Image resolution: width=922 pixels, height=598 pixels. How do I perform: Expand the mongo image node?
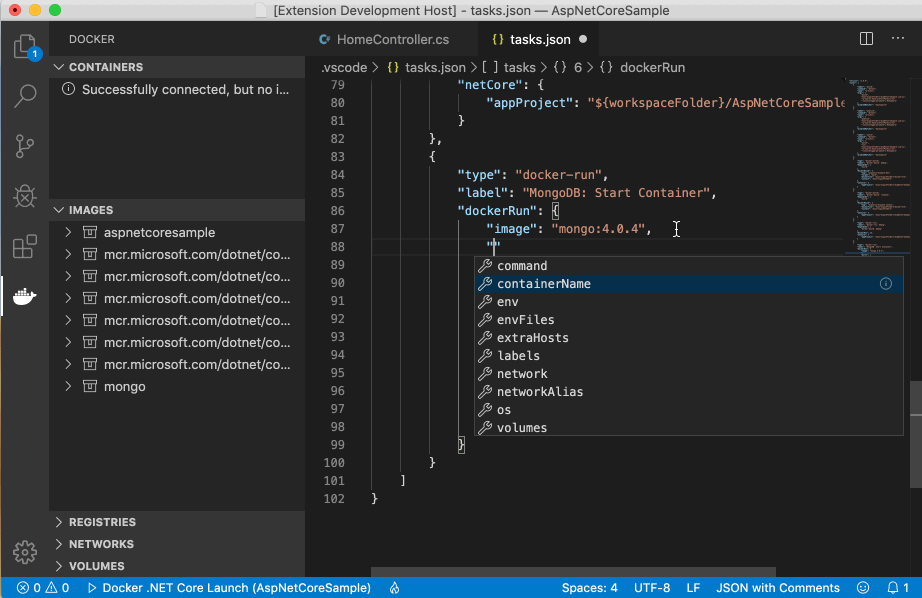pyautogui.click(x=68, y=386)
